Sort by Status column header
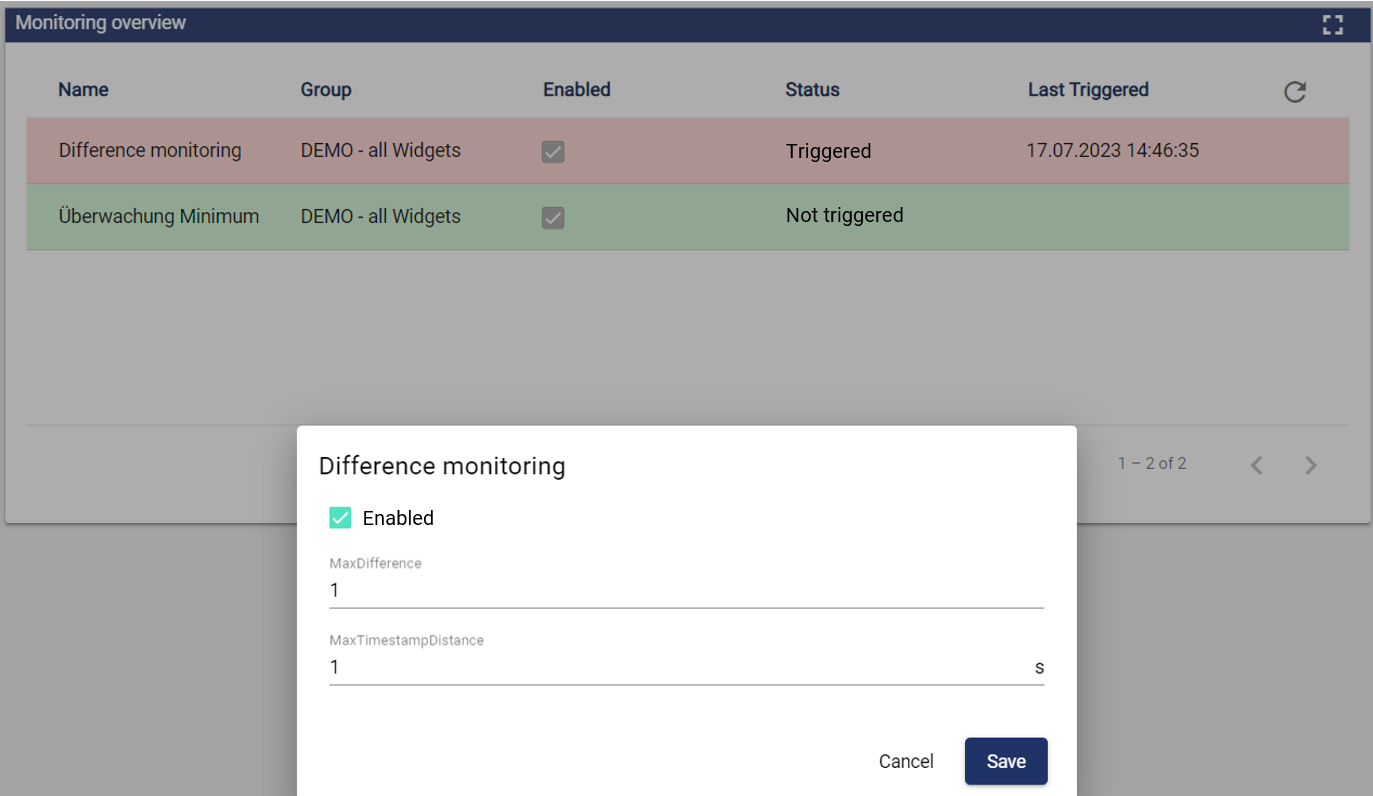The height and width of the screenshot is (796, 1373). click(812, 90)
